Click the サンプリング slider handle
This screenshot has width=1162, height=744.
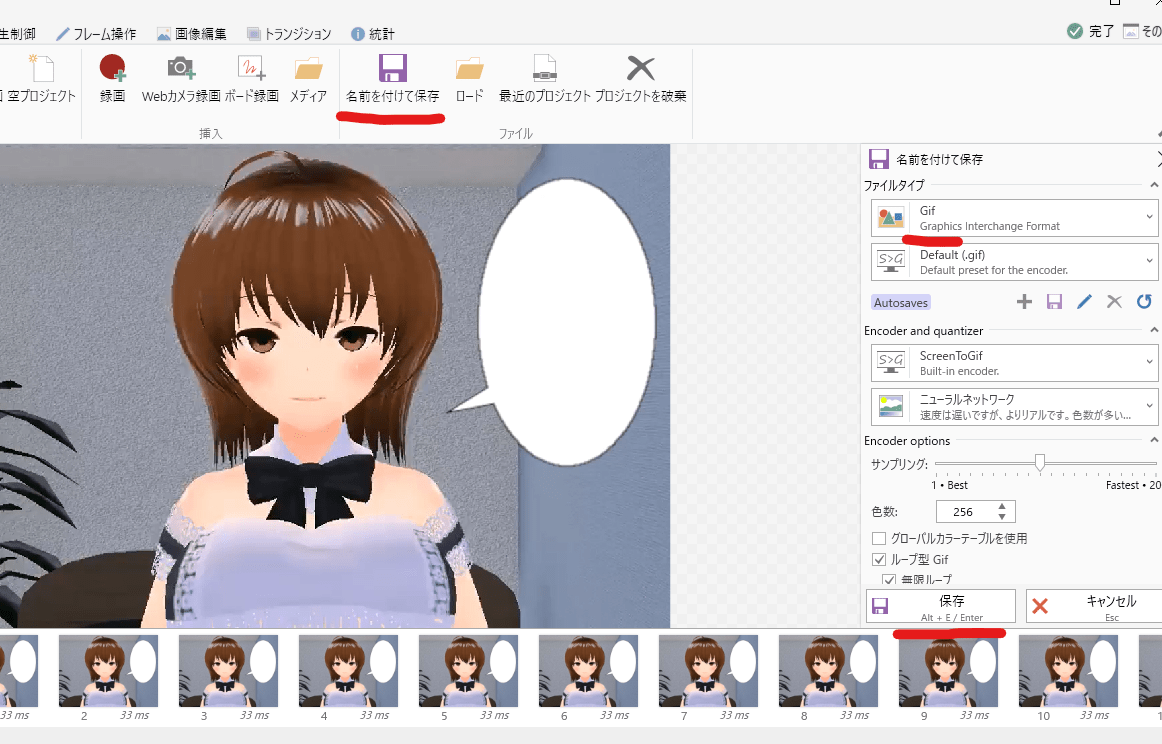pos(1040,462)
